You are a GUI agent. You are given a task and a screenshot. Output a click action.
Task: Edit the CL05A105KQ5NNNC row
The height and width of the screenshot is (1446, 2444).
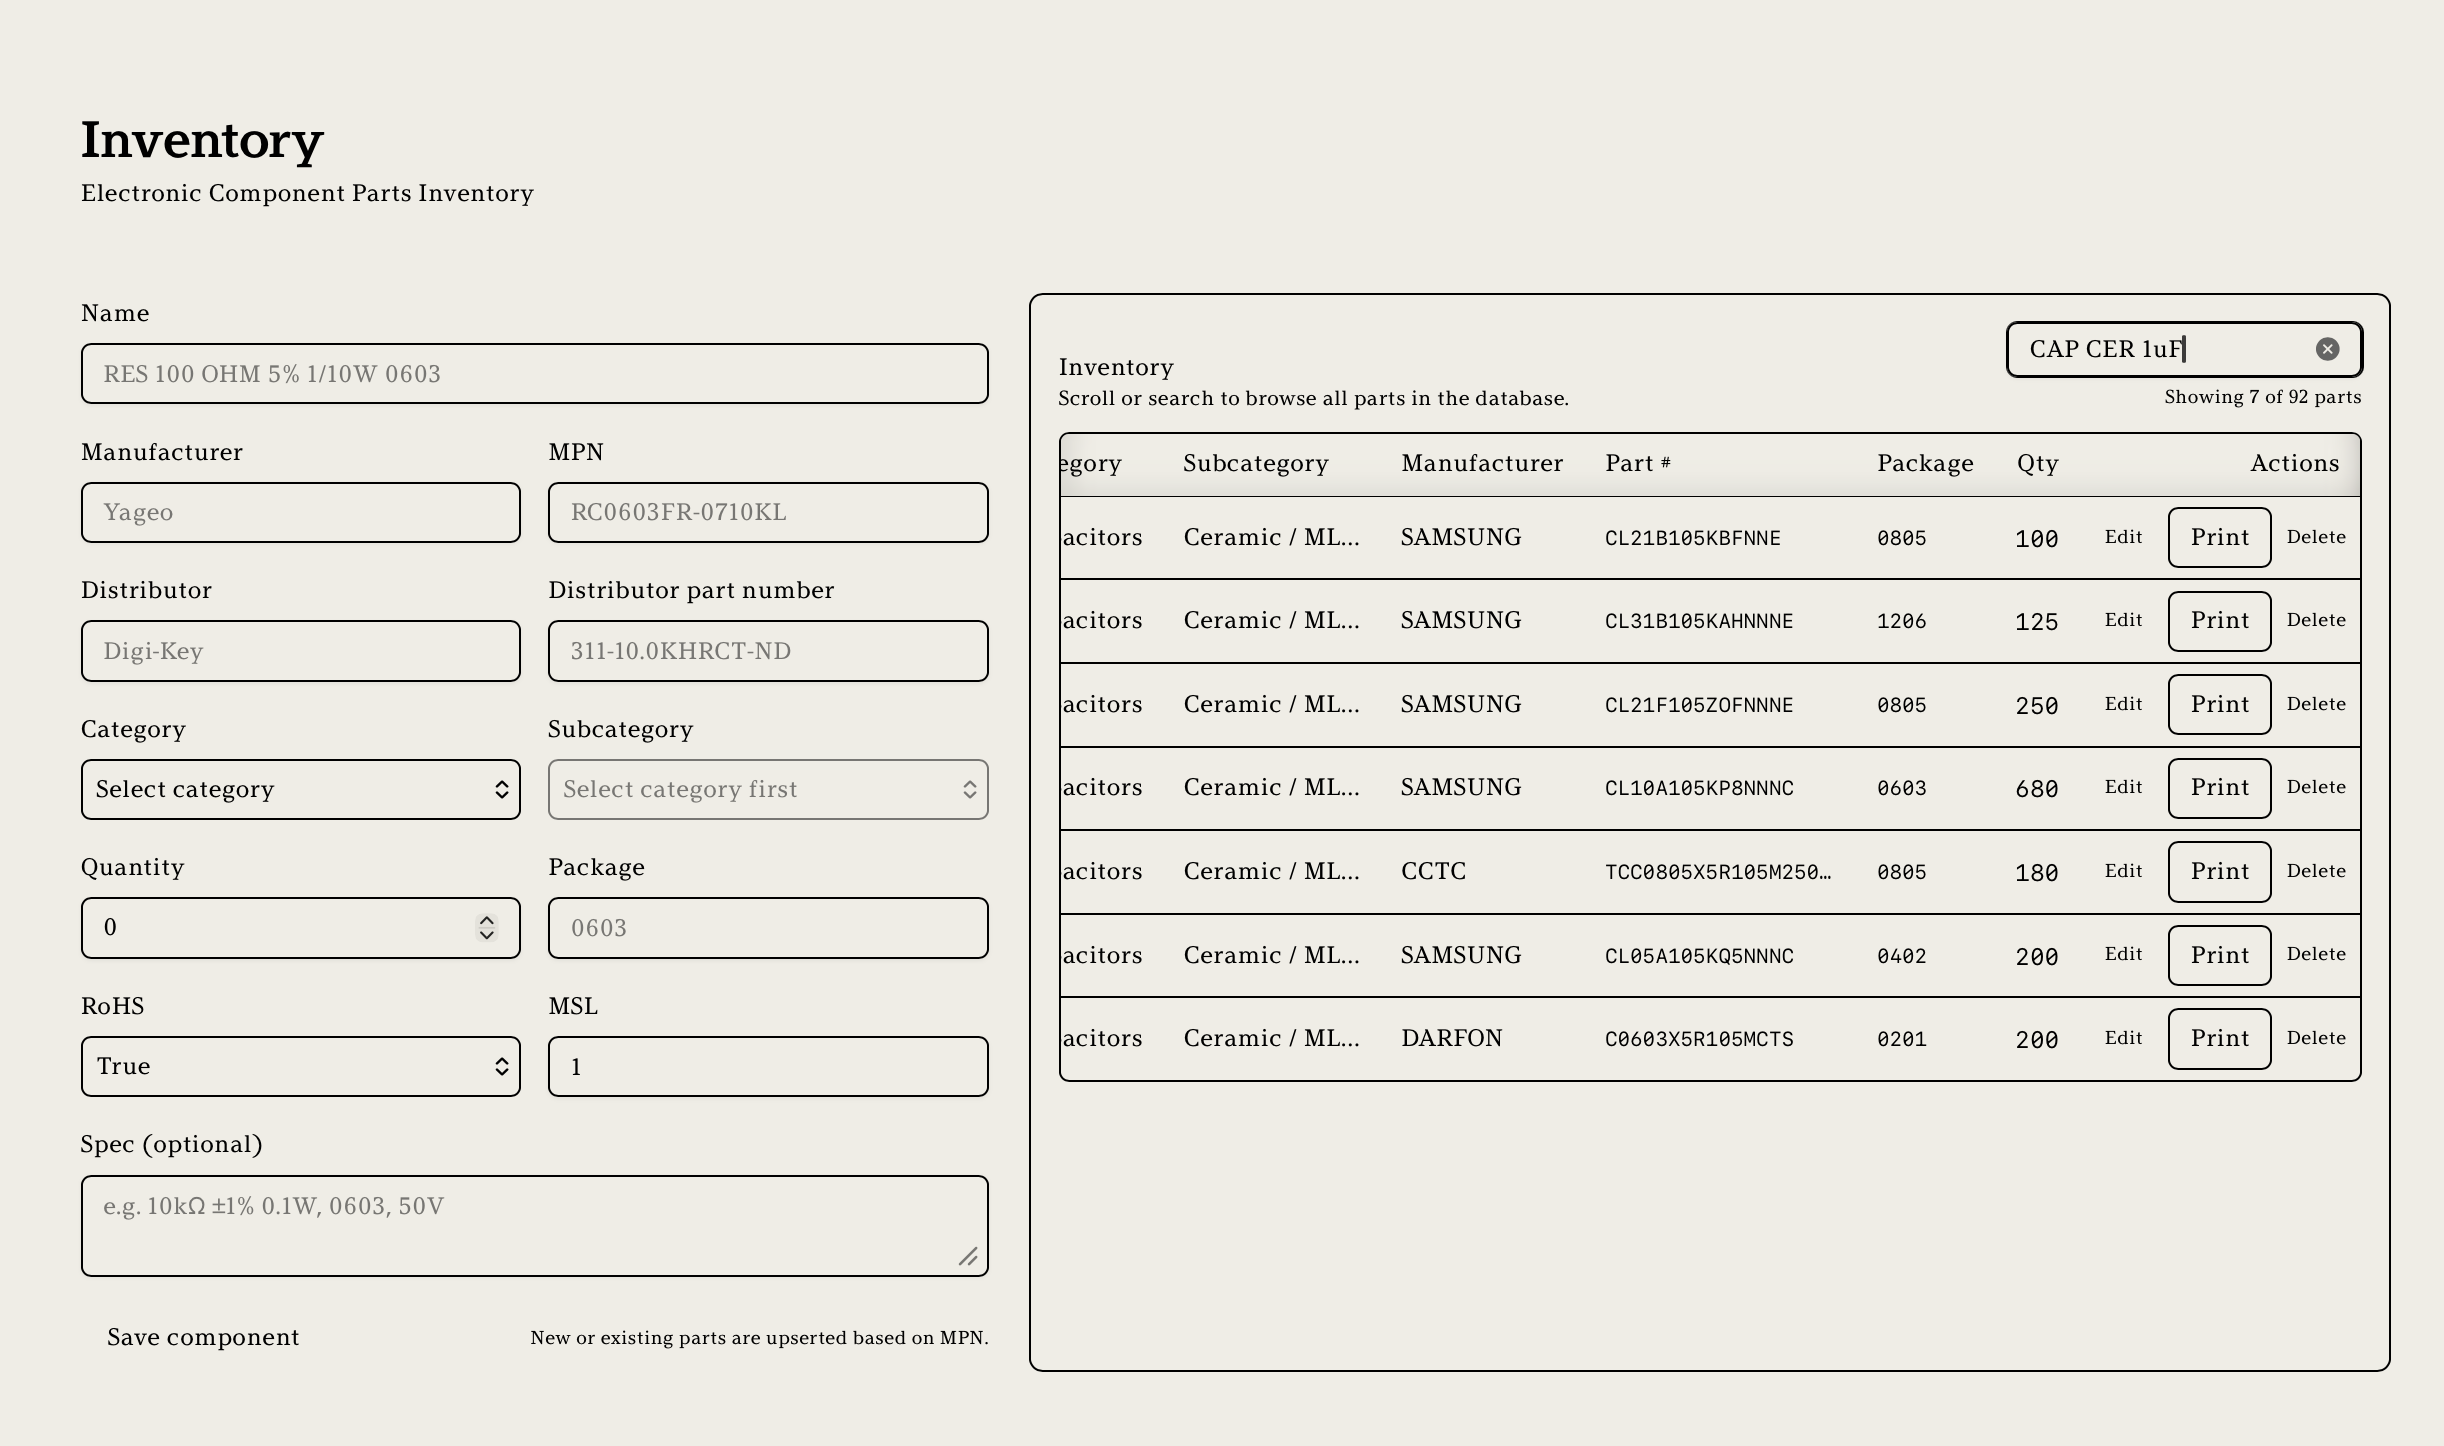[2123, 954]
